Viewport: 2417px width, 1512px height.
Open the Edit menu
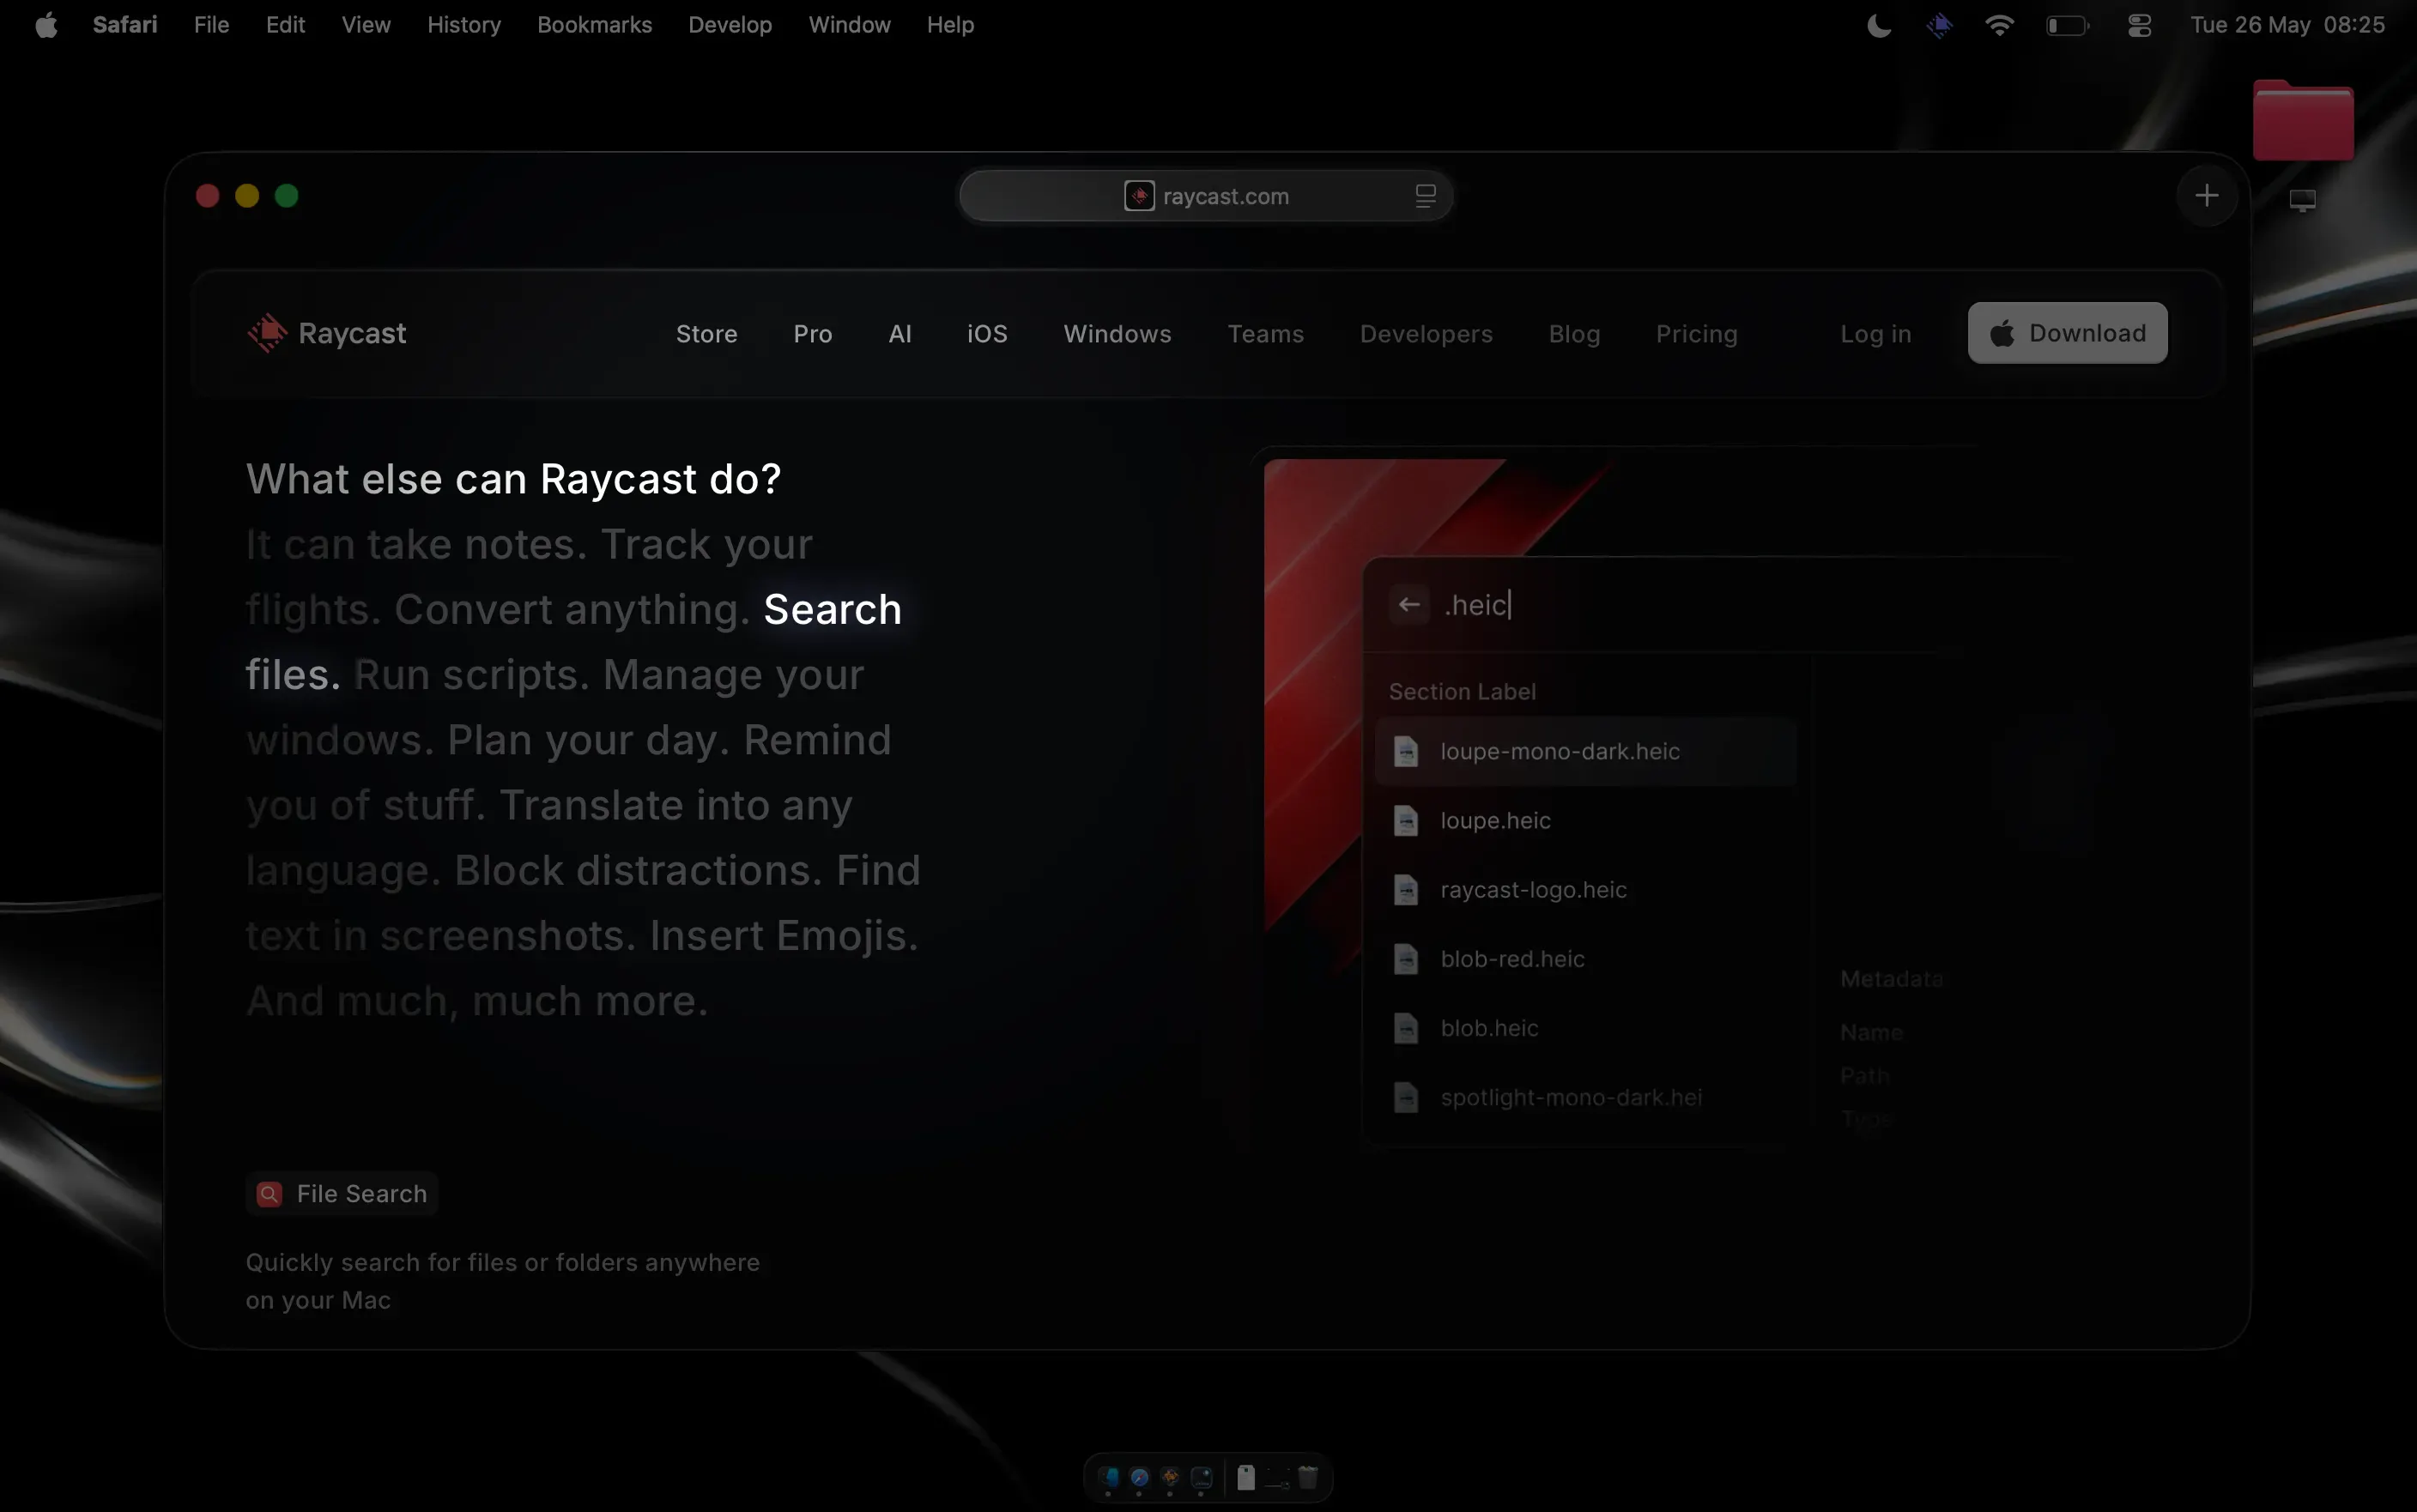285,25
